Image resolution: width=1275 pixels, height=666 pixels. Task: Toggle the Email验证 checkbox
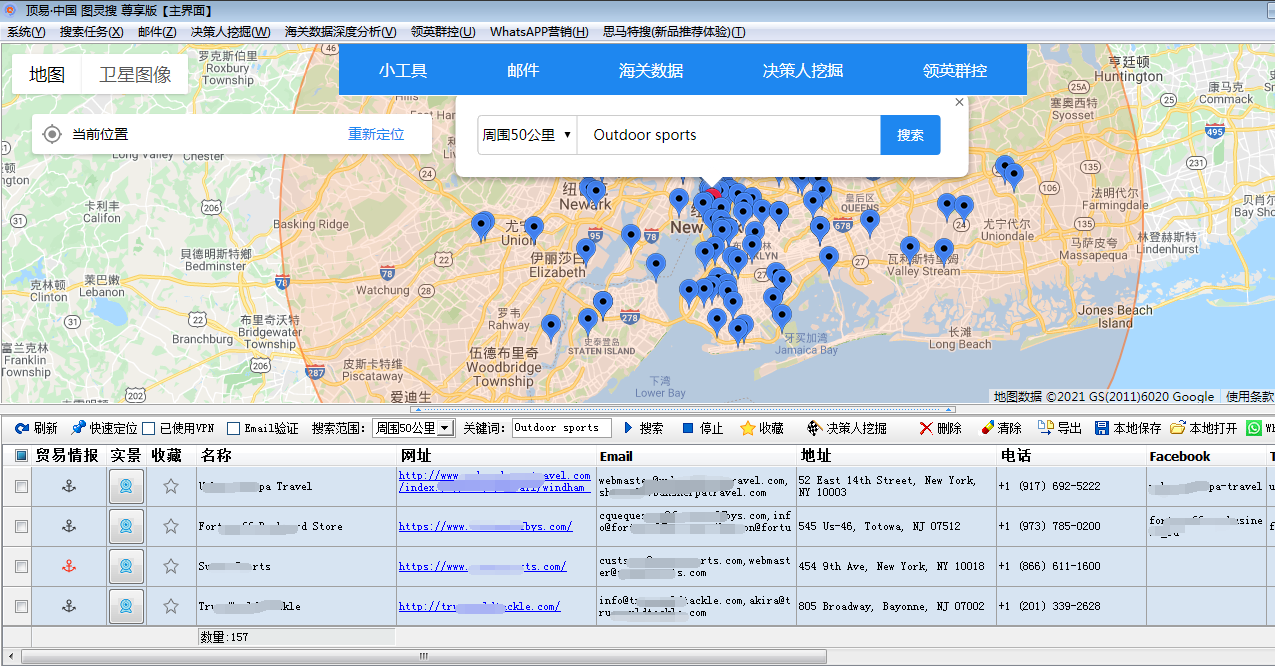pyautogui.click(x=234, y=429)
